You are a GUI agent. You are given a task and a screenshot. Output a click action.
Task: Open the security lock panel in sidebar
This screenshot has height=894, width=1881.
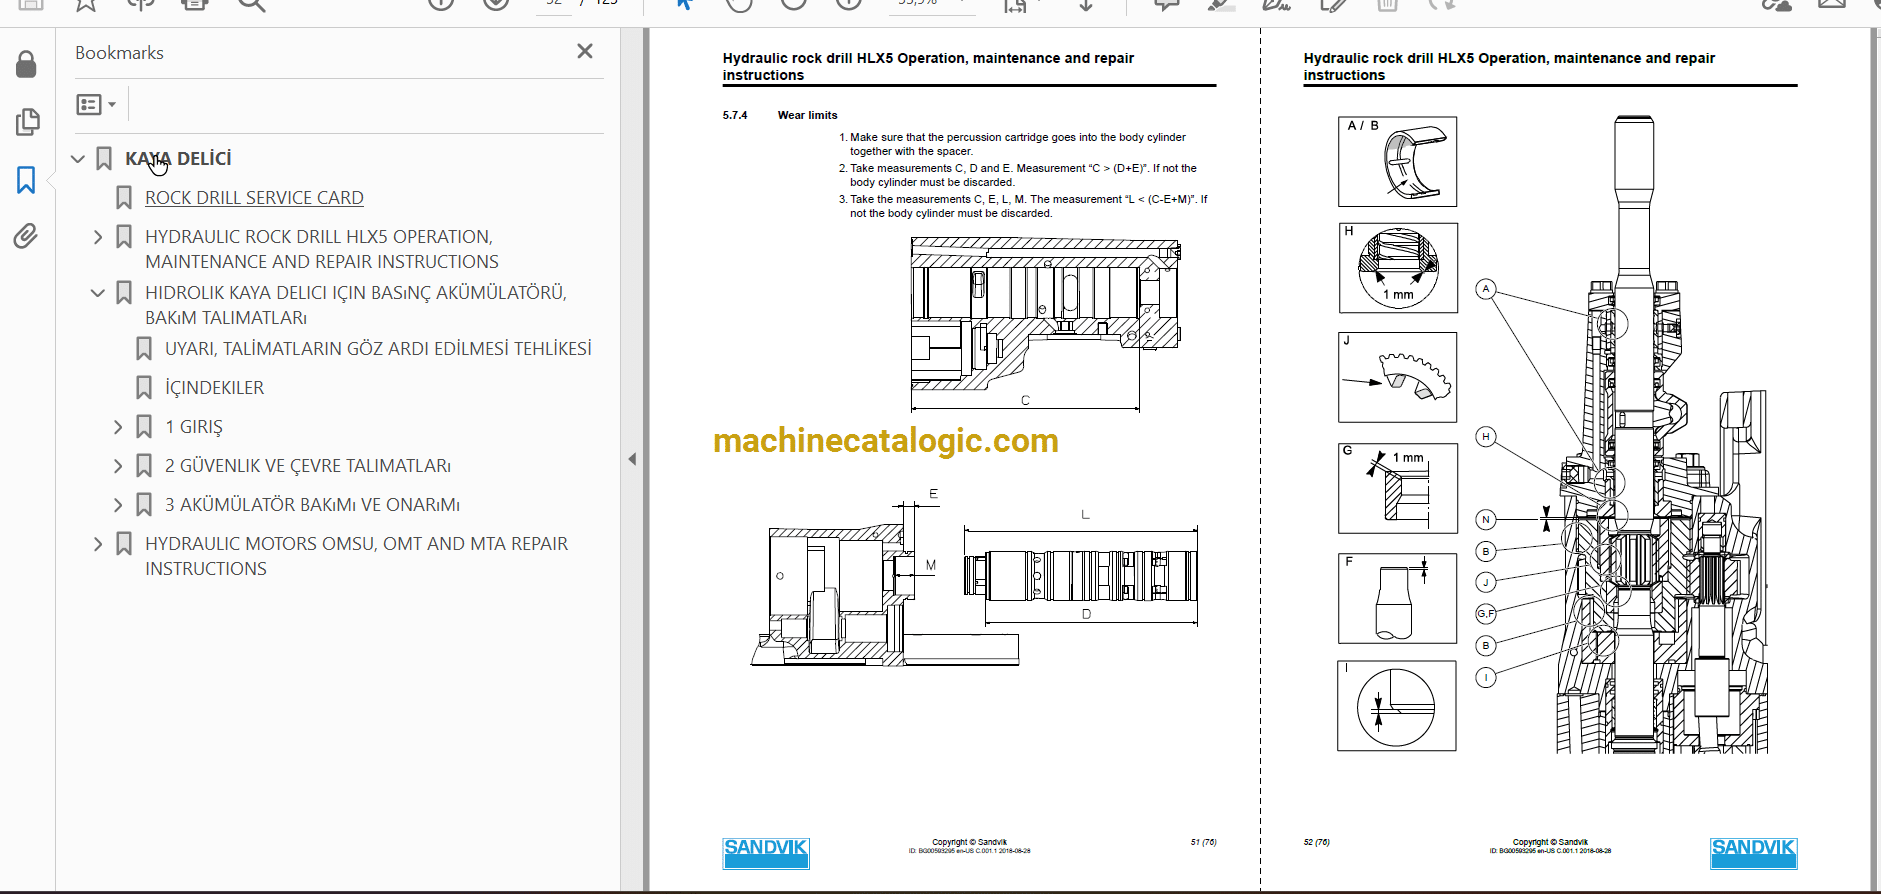pos(26,65)
